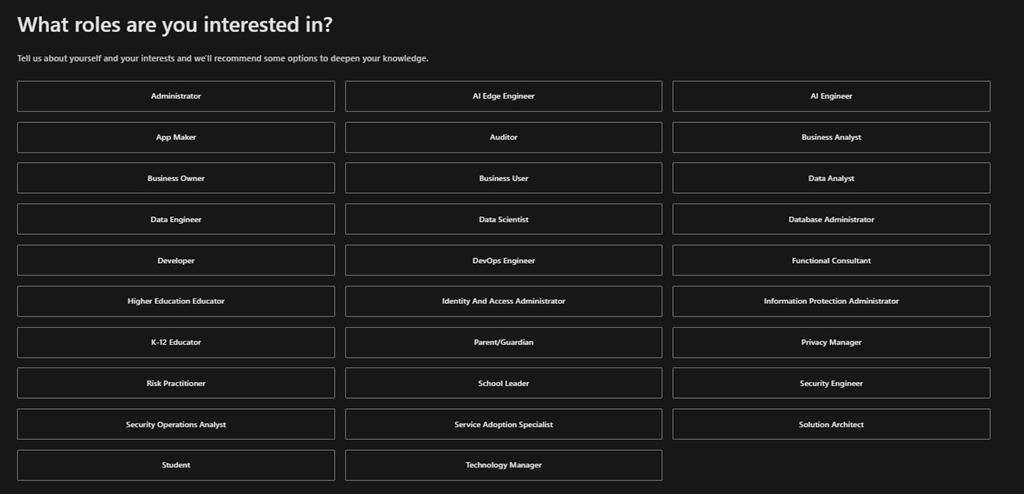Click the Developer role button

(x=176, y=260)
